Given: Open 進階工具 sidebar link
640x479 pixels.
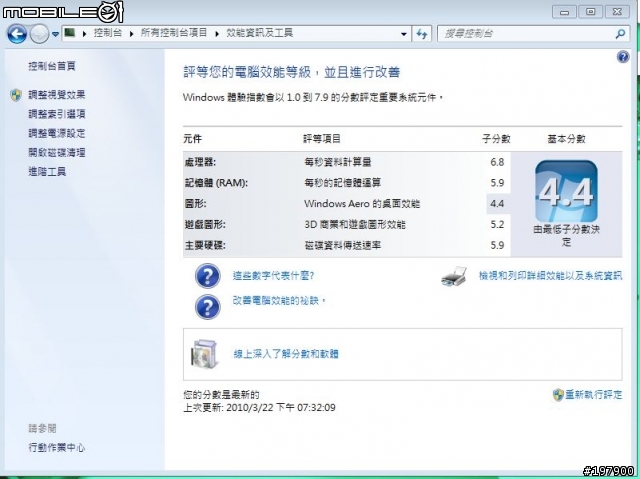Looking at the screenshot, I should (47, 172).
